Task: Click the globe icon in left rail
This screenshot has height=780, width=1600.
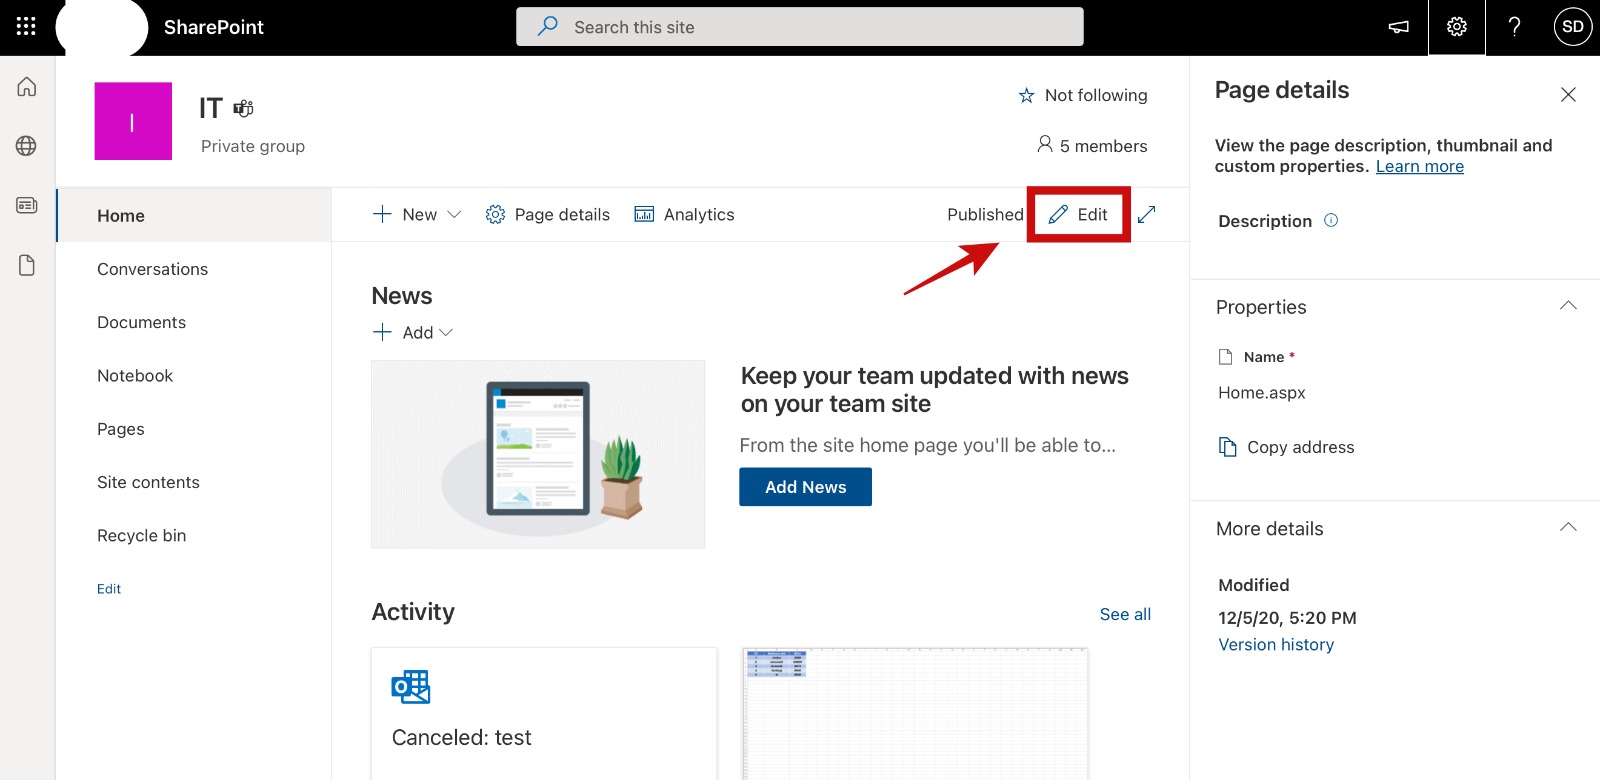Action: [27, 146]
